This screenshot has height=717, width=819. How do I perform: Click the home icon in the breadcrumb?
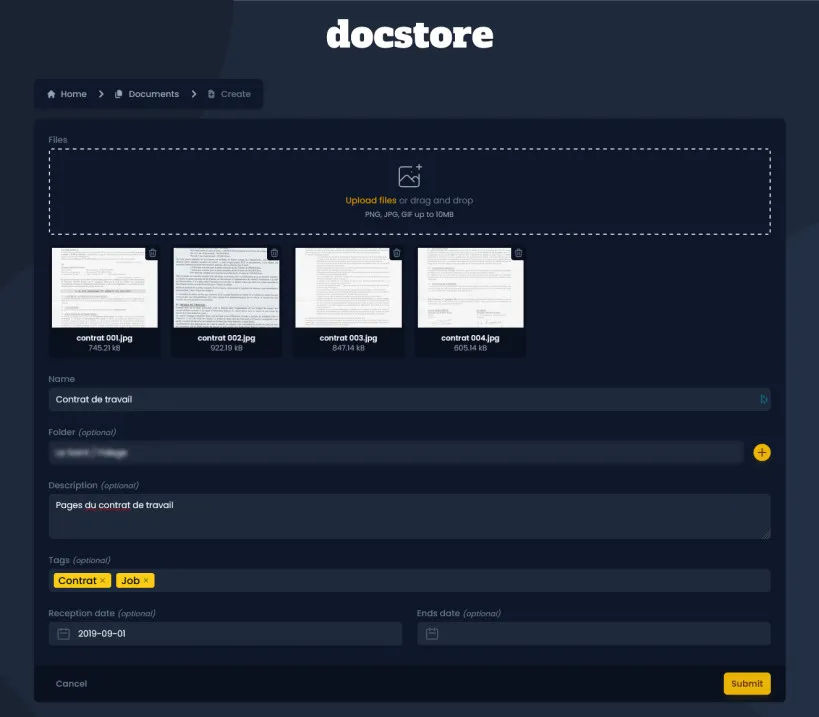(50, 93)
